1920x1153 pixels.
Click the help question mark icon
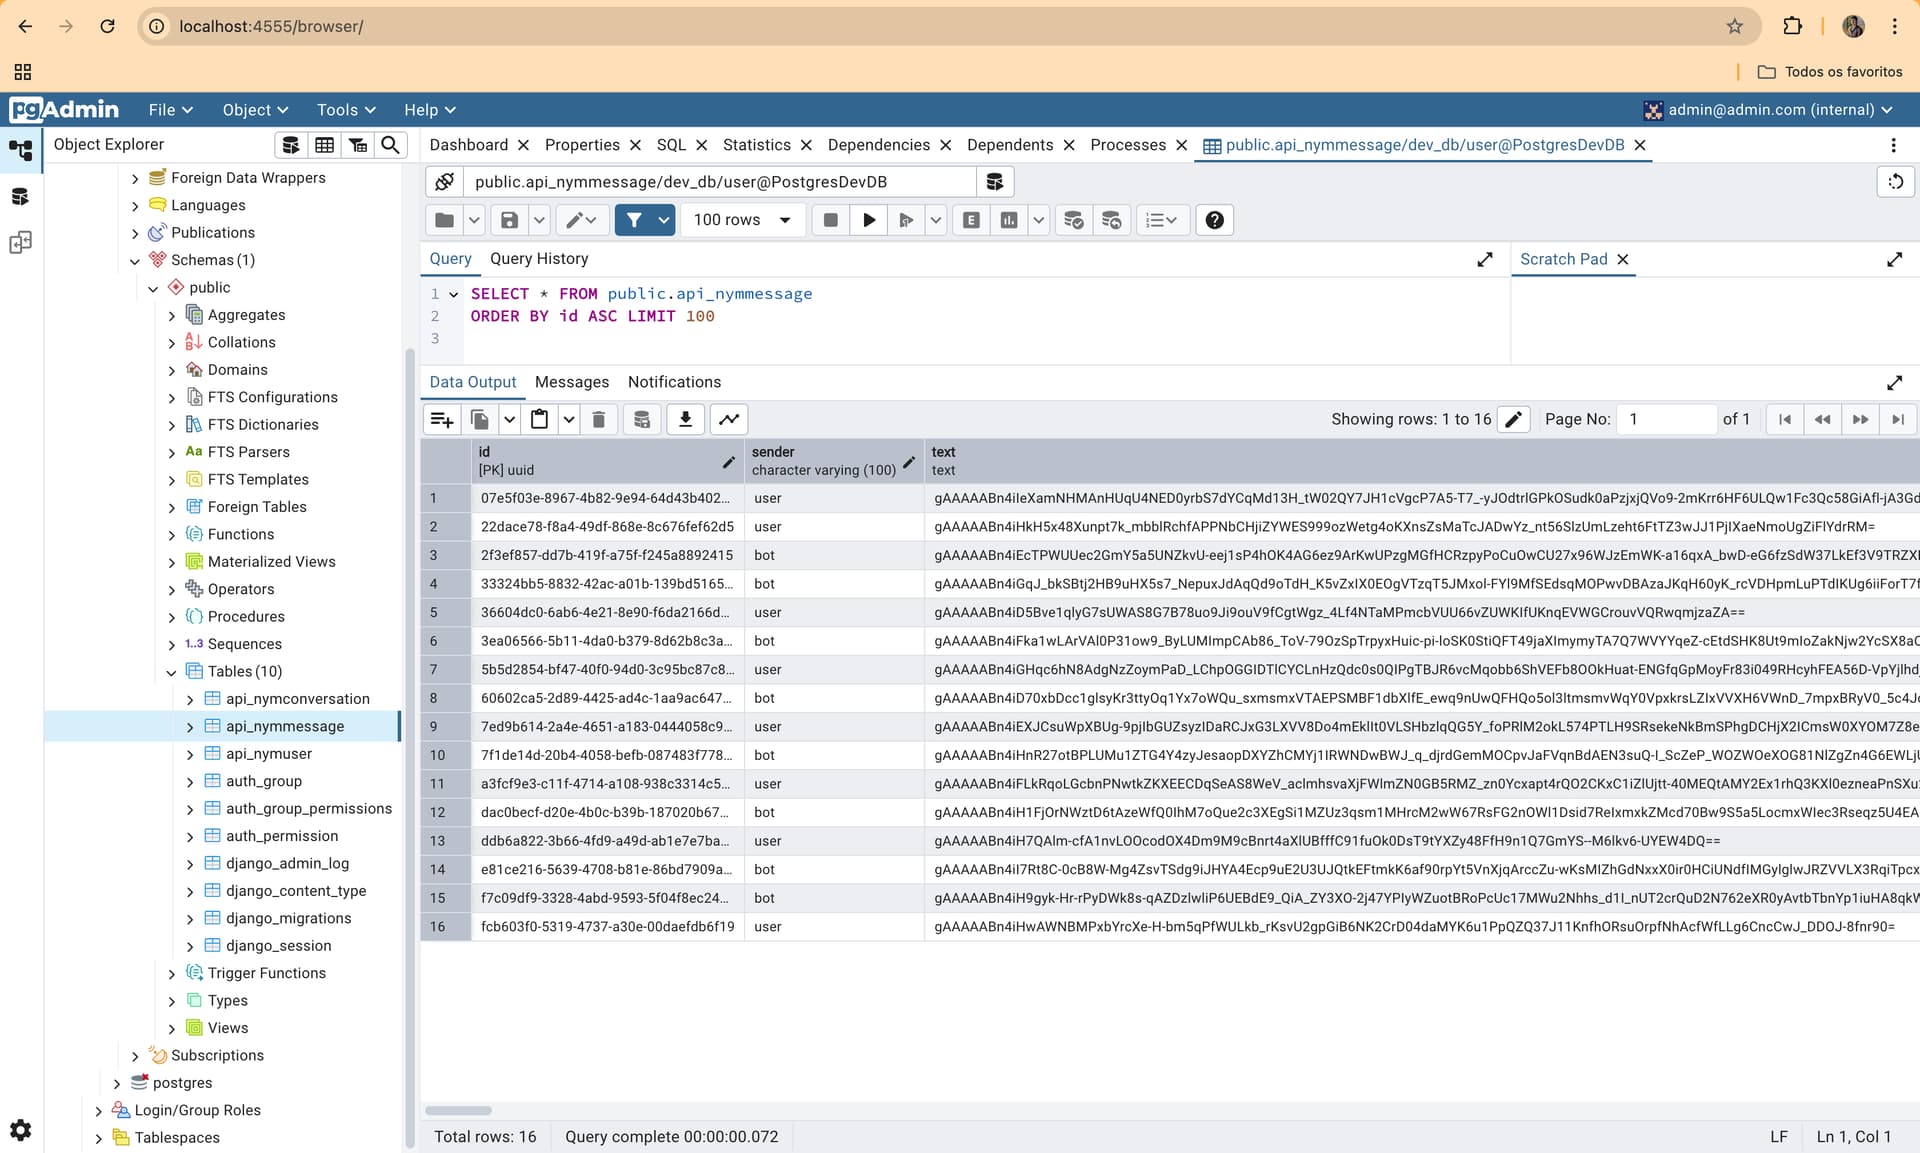pyautogui.click(x=1214, y=220)
